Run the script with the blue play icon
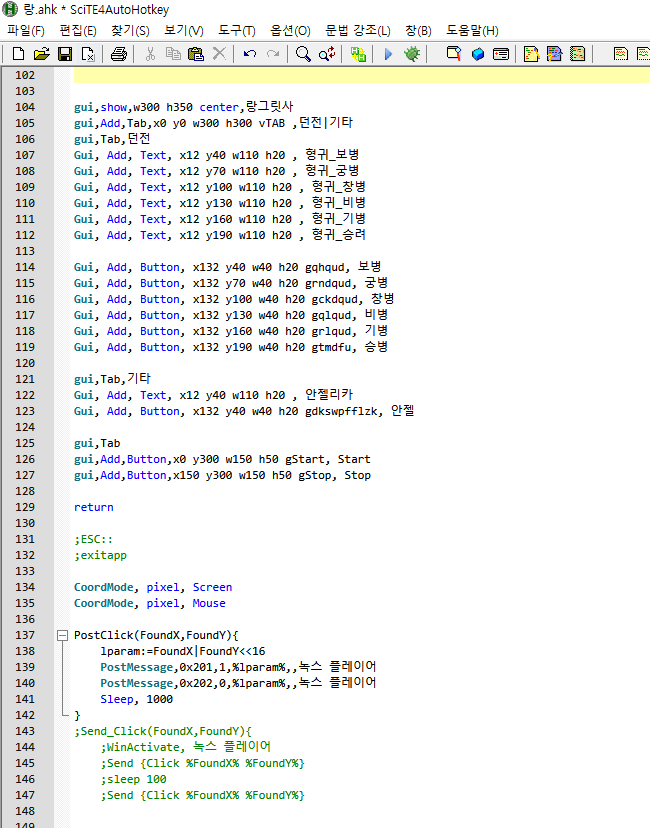650x828 pixels. pos(388,54)
